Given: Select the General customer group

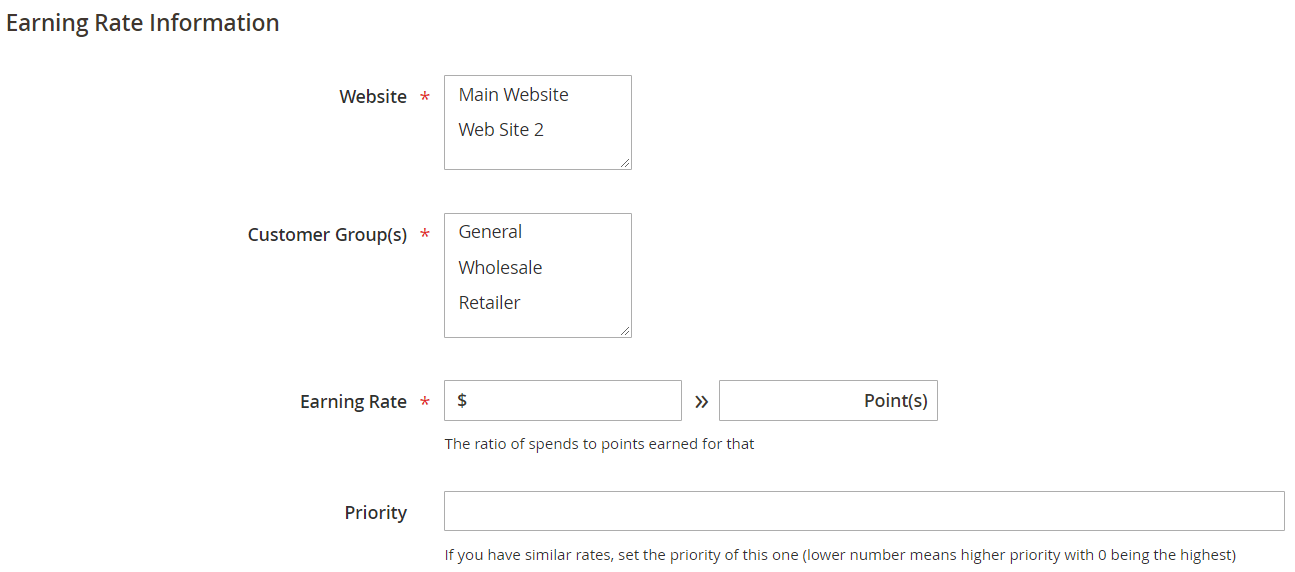Looking at the screenshot, I should (x=490, y=232).
